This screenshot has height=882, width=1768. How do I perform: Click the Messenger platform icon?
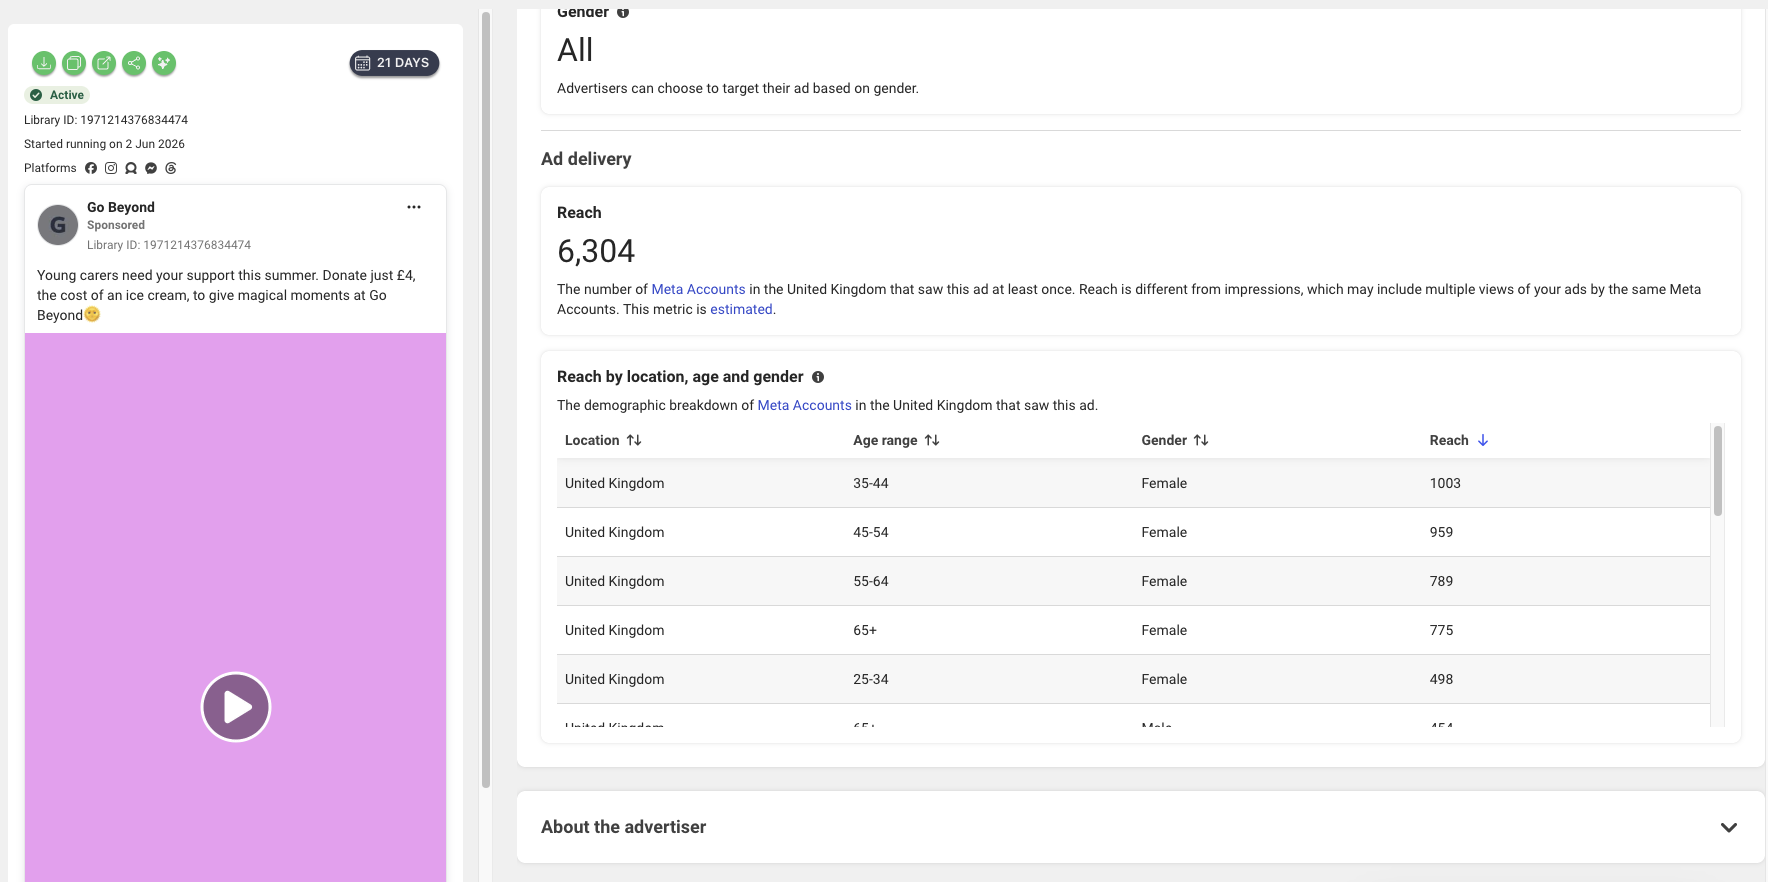click(x=151, y=168)
